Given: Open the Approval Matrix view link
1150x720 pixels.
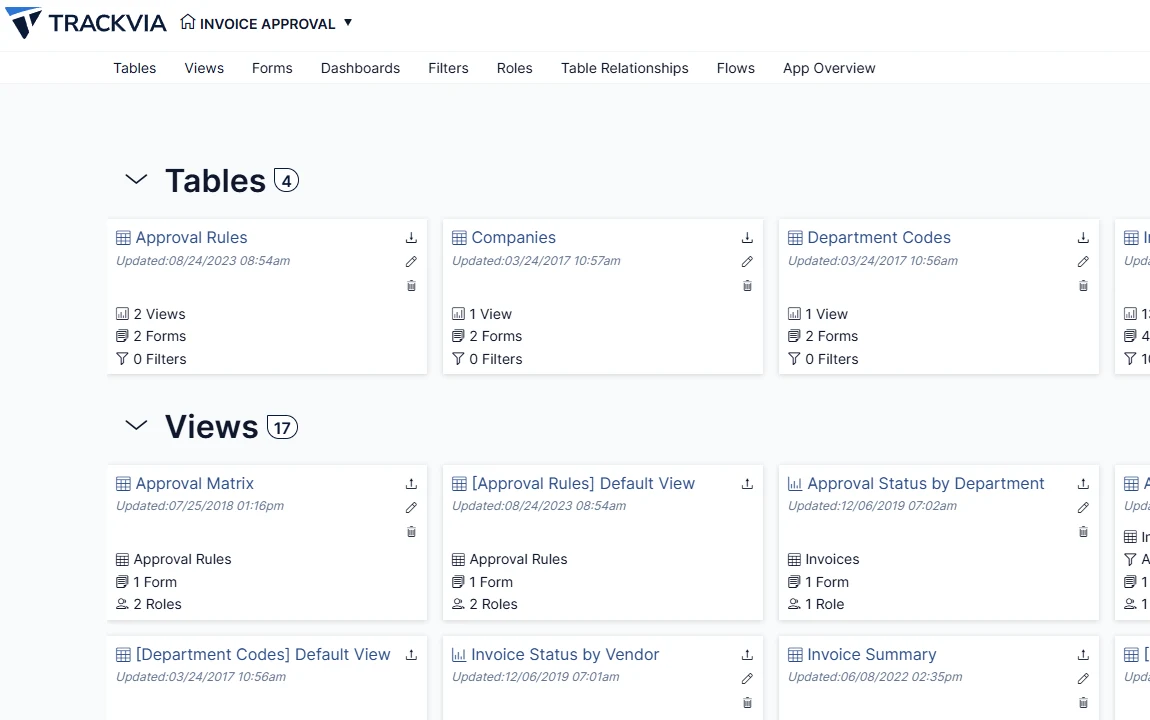Looking at the screenshot, I should [x=194, y=483].
